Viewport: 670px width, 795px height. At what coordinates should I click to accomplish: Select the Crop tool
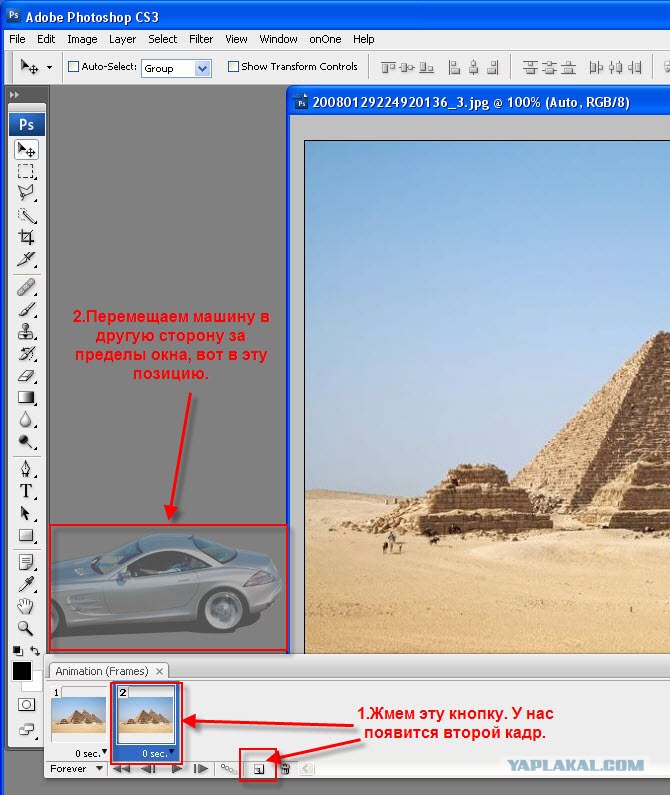point(26,237)
